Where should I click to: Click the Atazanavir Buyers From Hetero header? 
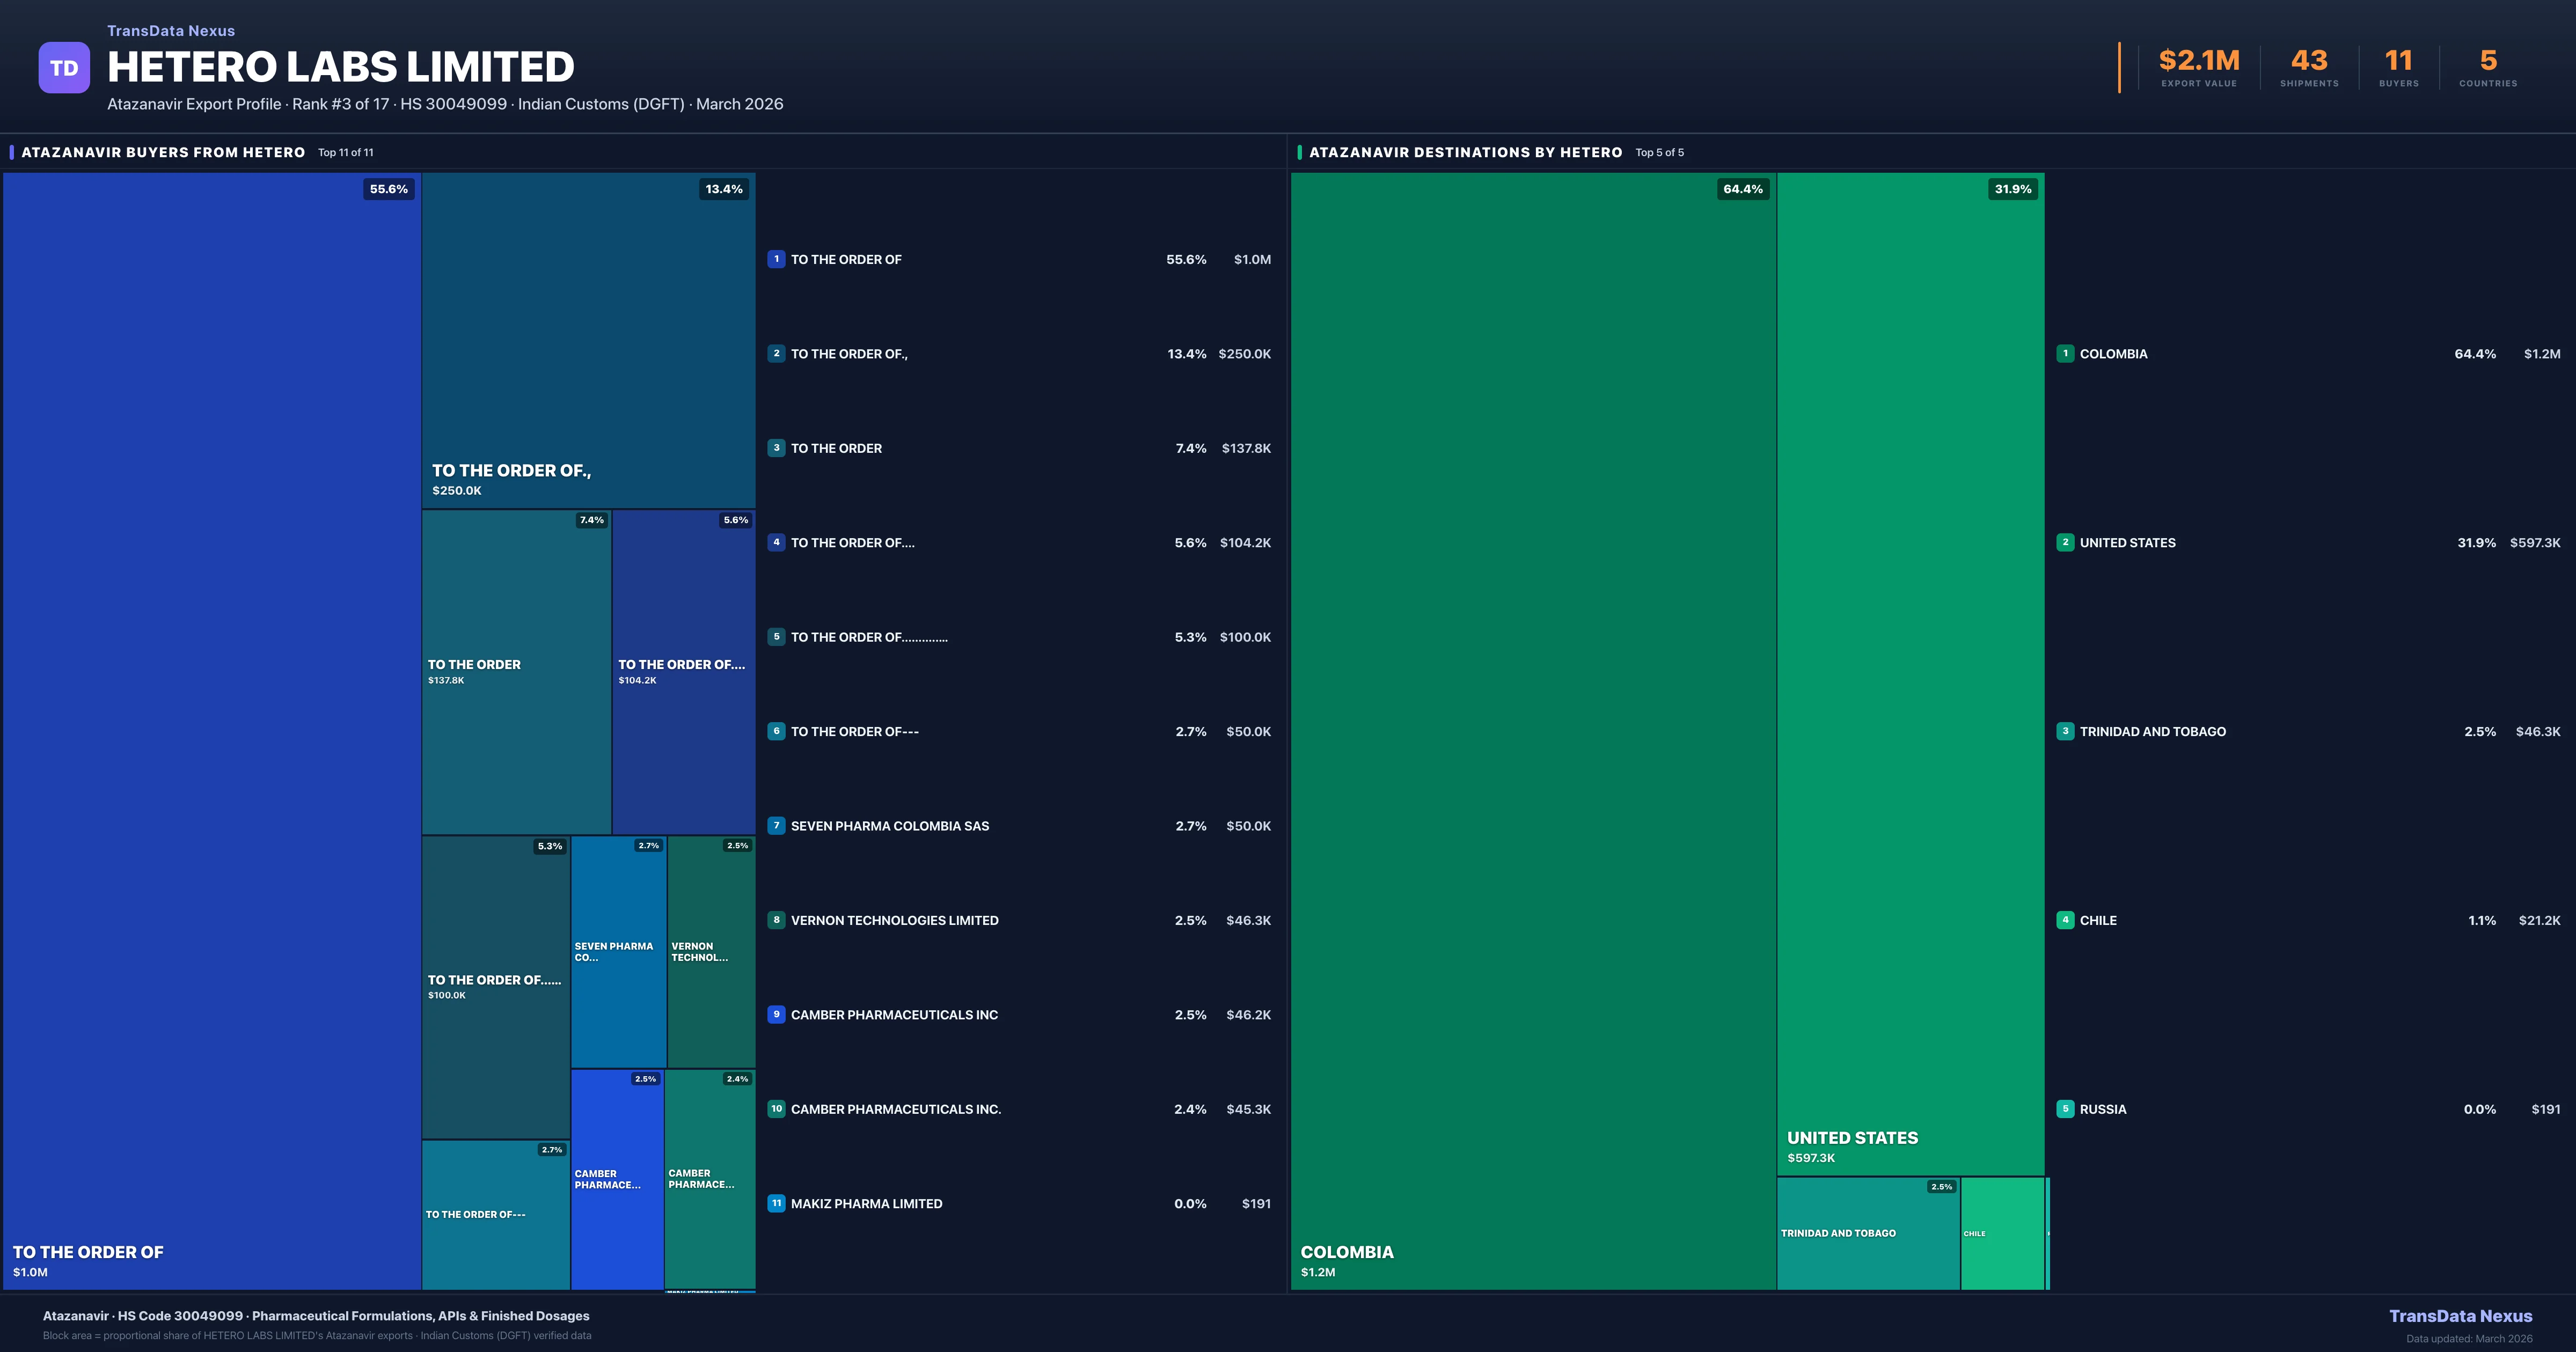[x=163, y=152]
